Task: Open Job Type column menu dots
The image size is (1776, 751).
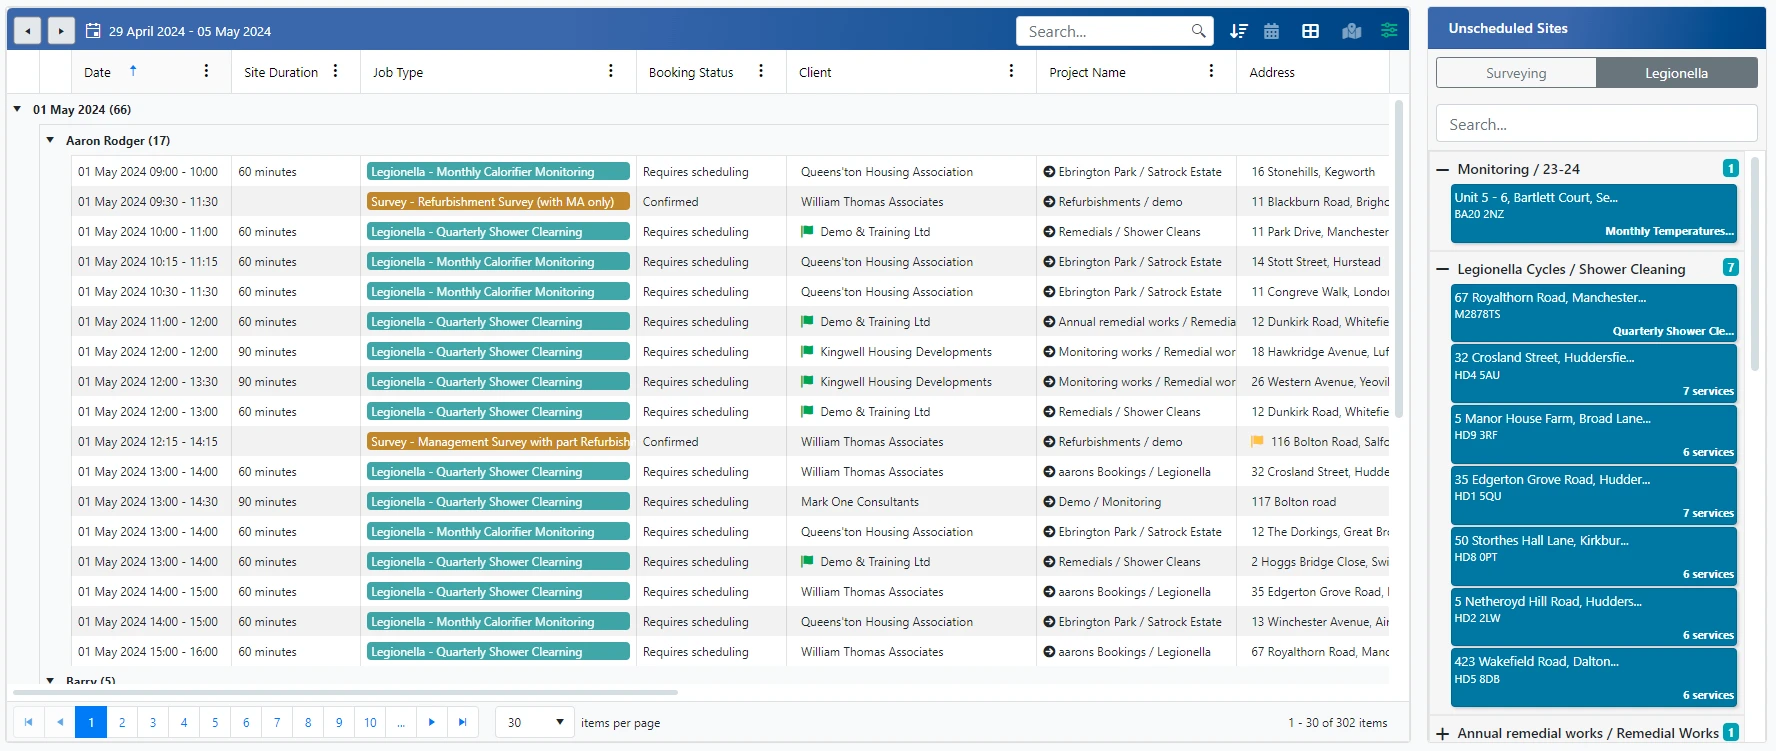Action: point(610,71)
